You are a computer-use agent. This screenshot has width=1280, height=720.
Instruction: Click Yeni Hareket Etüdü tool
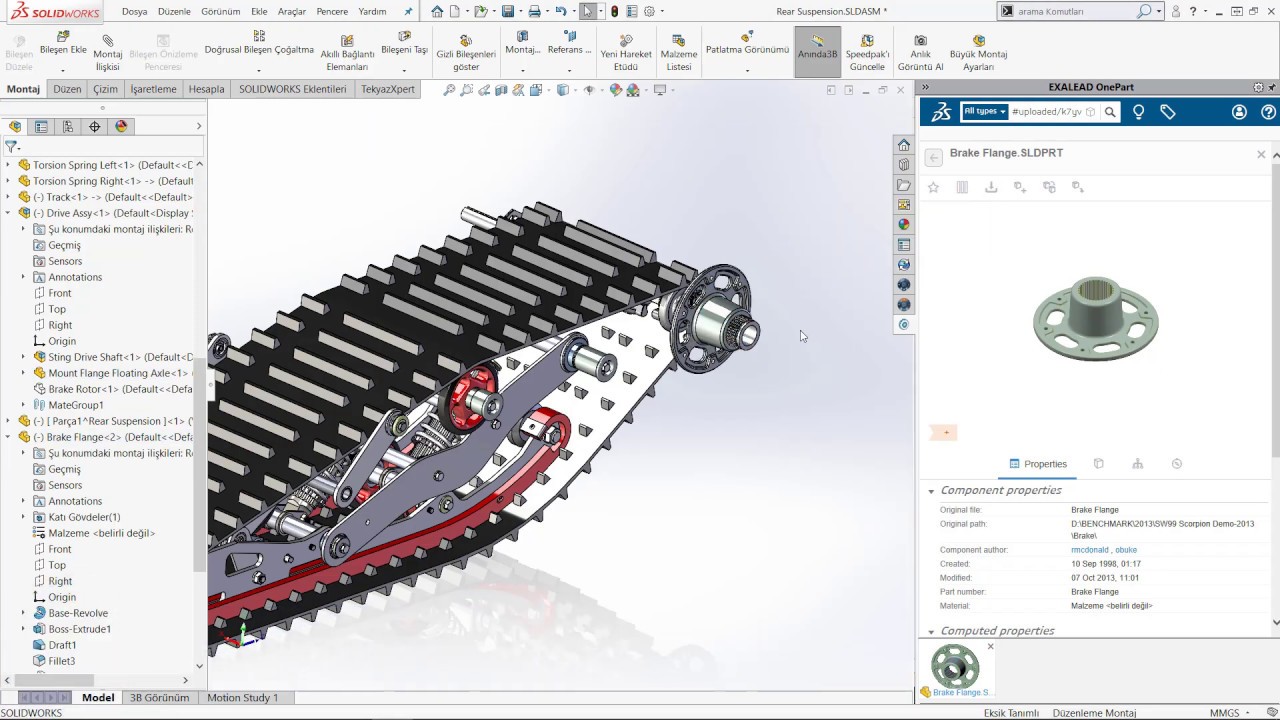coord(626,54)
